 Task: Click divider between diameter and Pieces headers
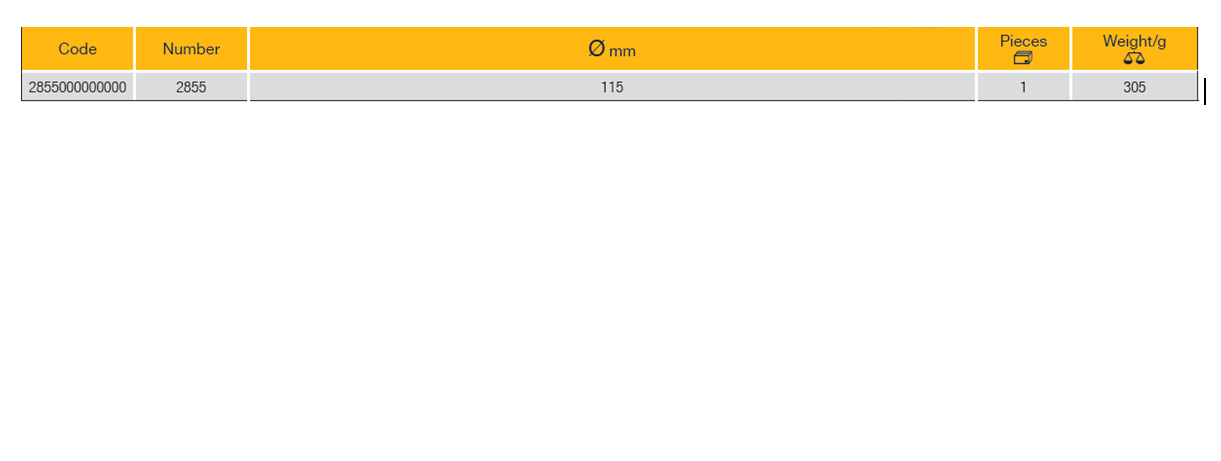coord(976,49)
